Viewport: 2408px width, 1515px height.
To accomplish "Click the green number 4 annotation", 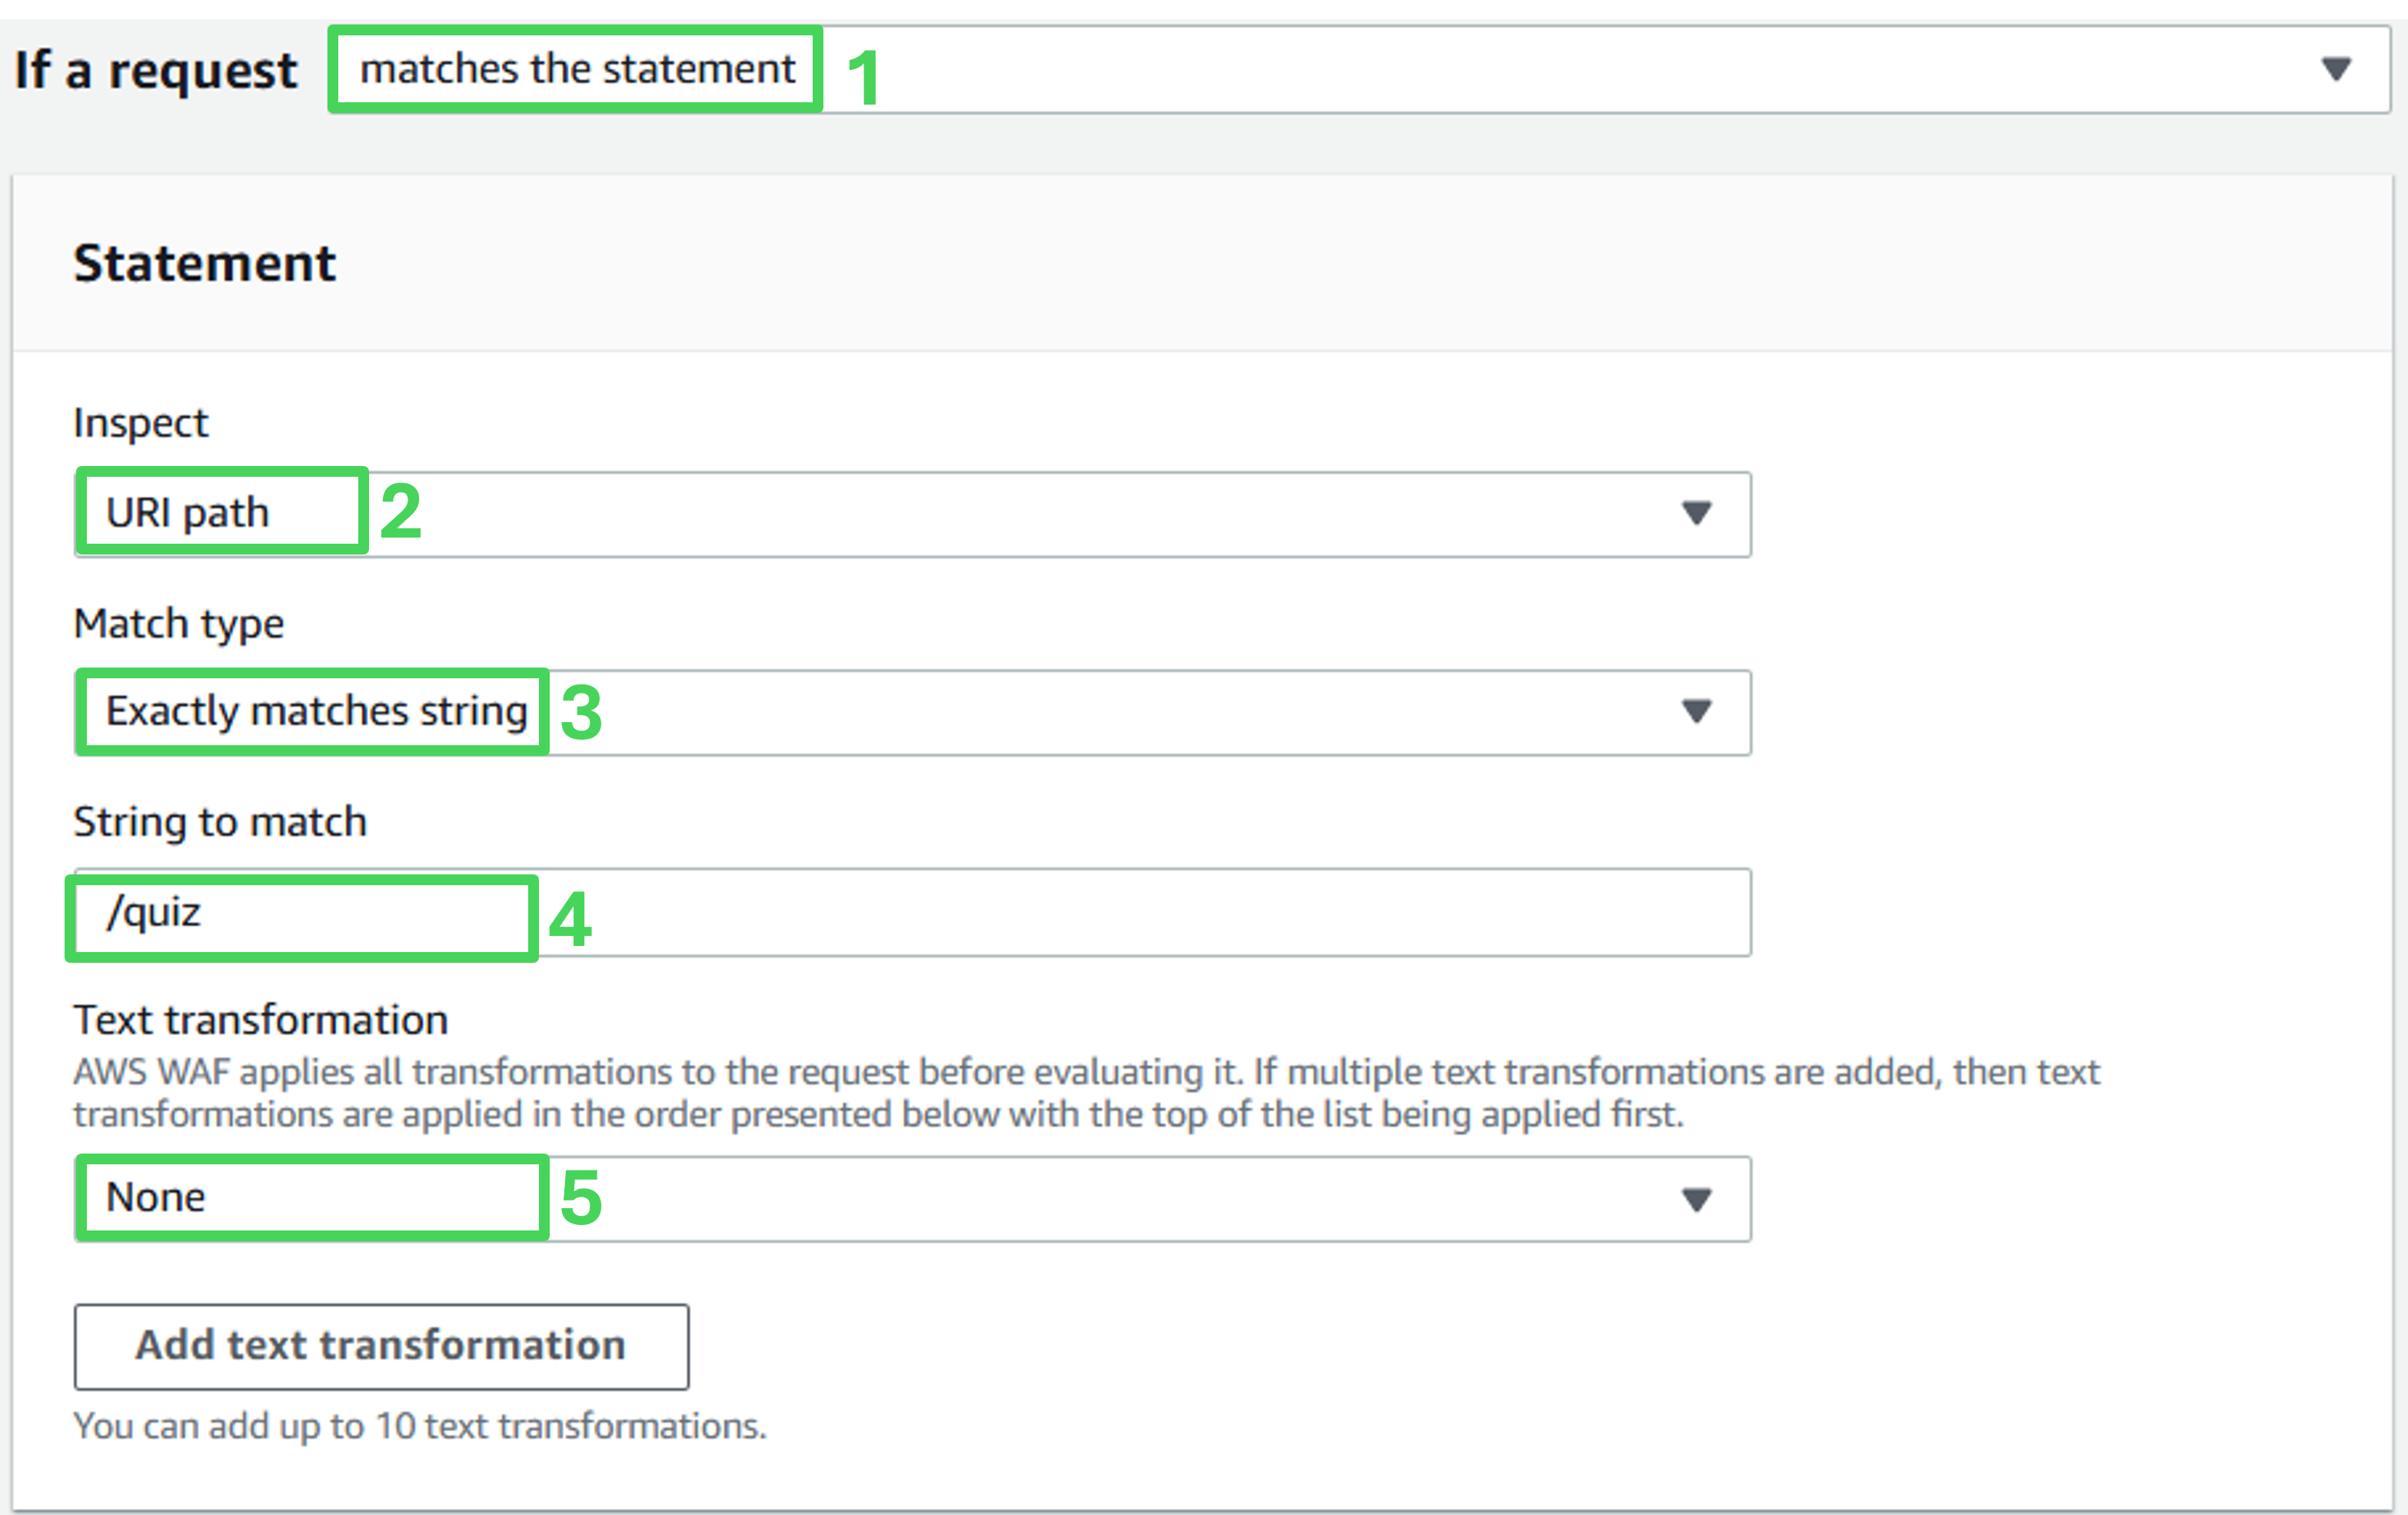I will [570, 919].
